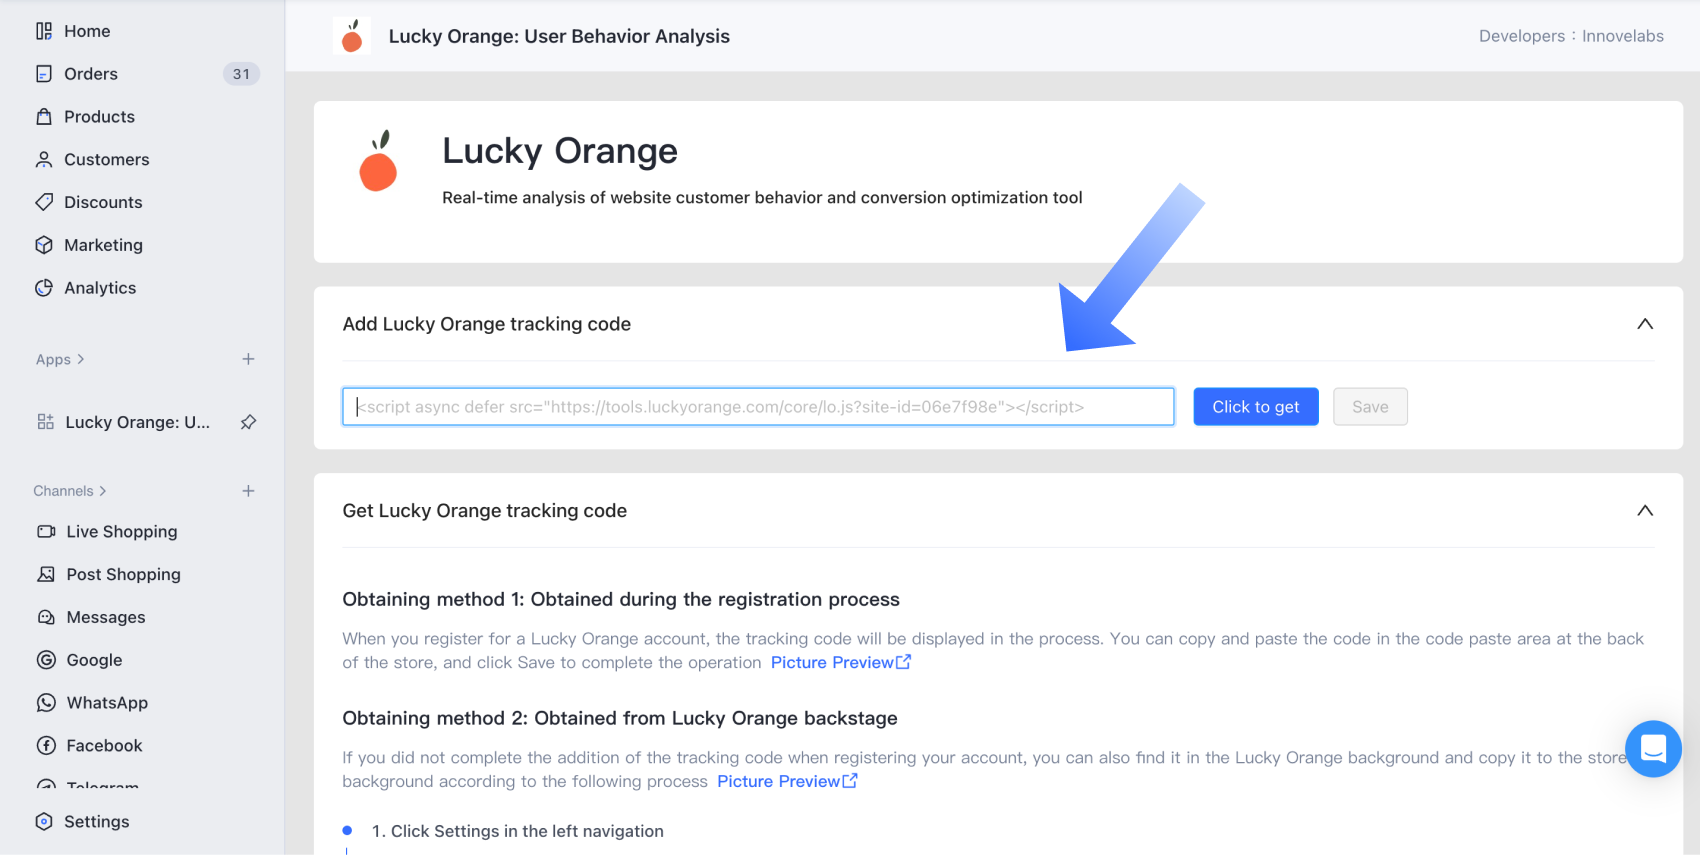Viewport: 1700px width, 855px height.
Task: Click the Click to get button
Action: click(1256, 407)
